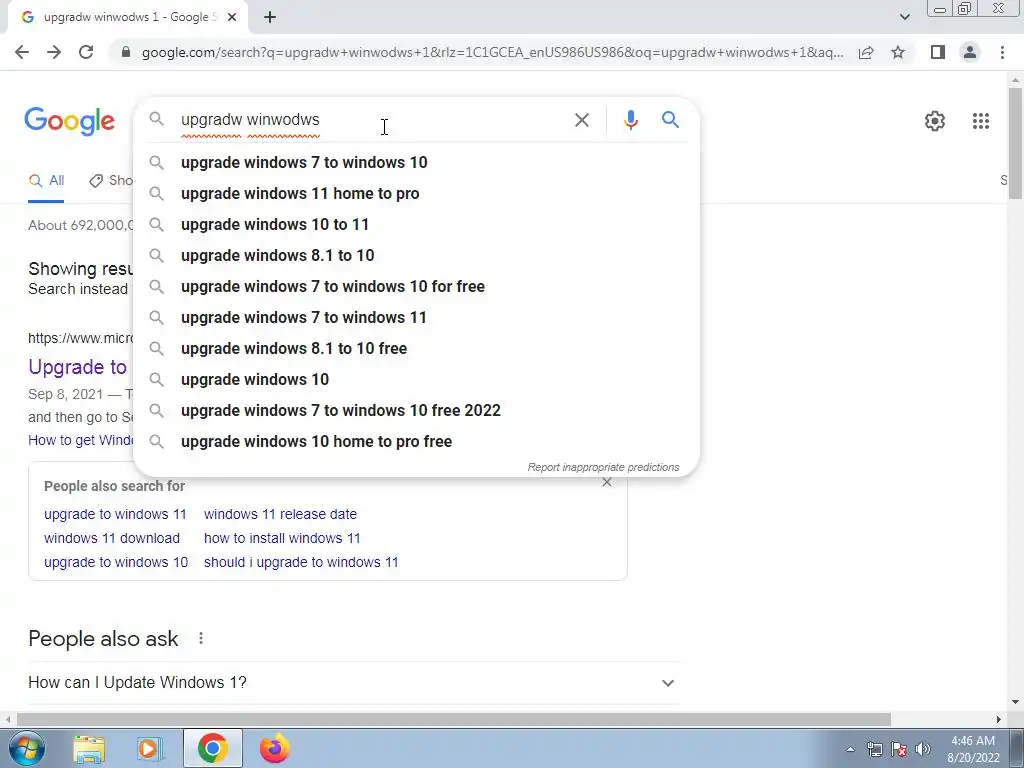Clear the search box with the X
1024x768 pixels.
click(x=581, y=120)
